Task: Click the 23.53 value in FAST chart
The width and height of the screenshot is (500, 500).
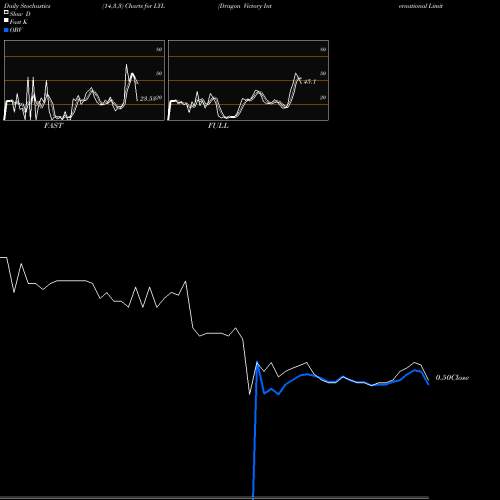Action: click(x=148, y=99)
